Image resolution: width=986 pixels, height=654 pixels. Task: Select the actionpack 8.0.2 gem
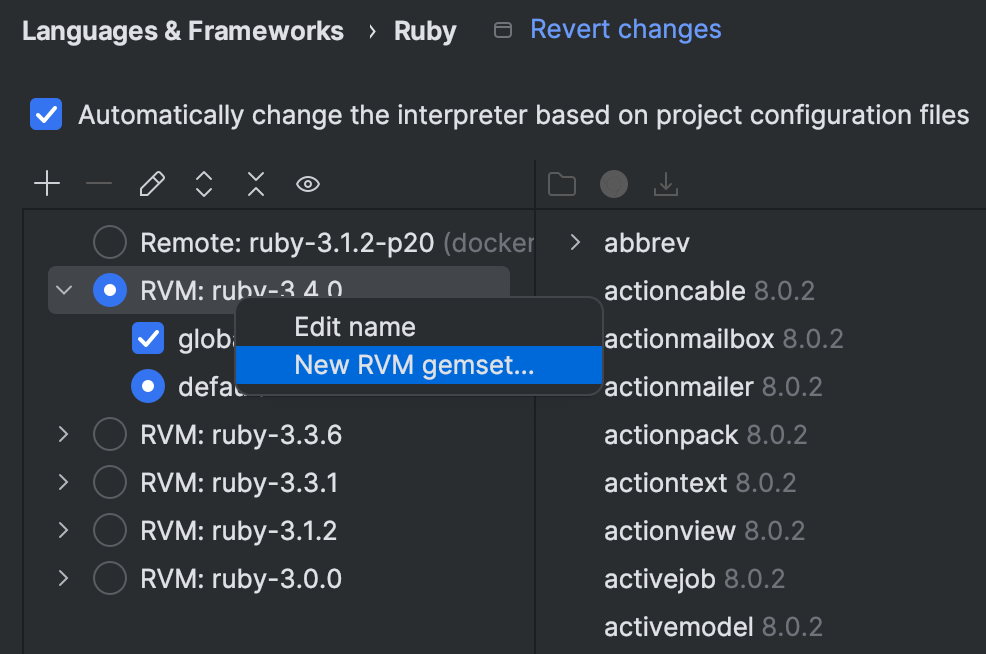pos(706,435)
